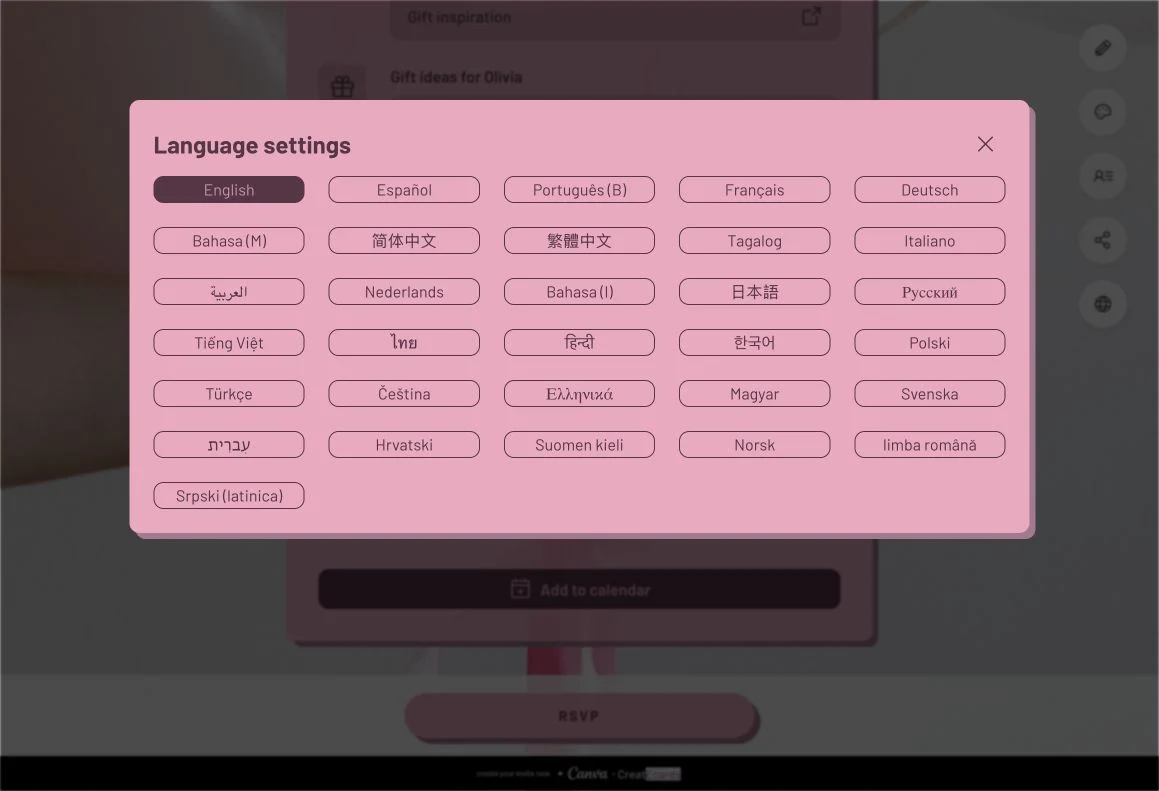Screen dimensions: 1159x791
Task: Choose 繁體中文 Traditional Chinese
Action: (x=580, y=241)
